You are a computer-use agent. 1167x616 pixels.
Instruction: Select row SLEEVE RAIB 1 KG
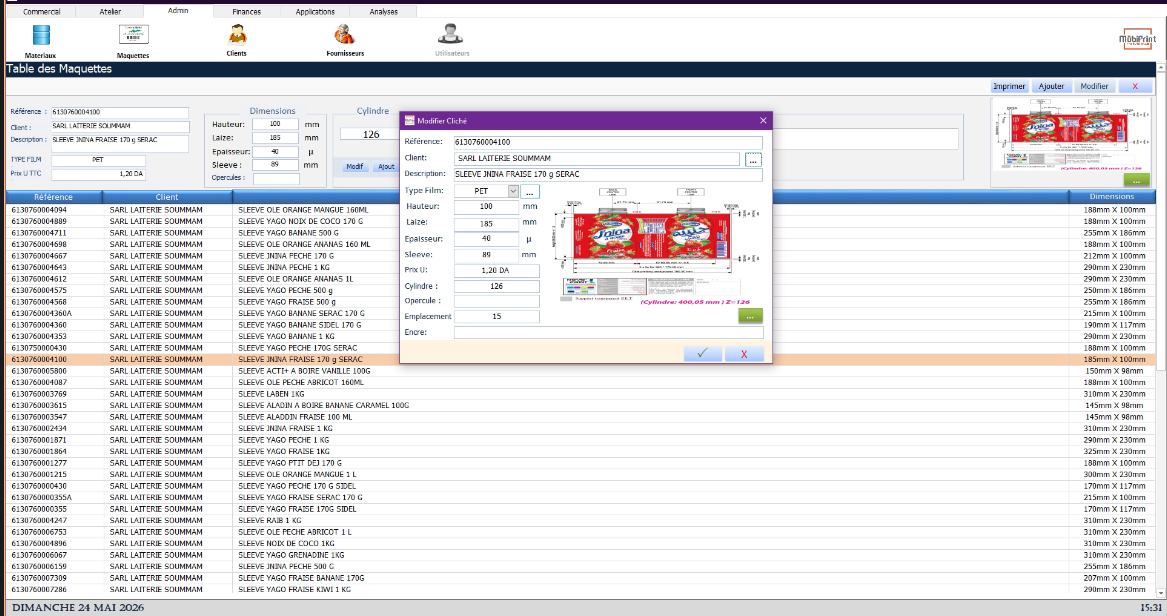[581, 521]
